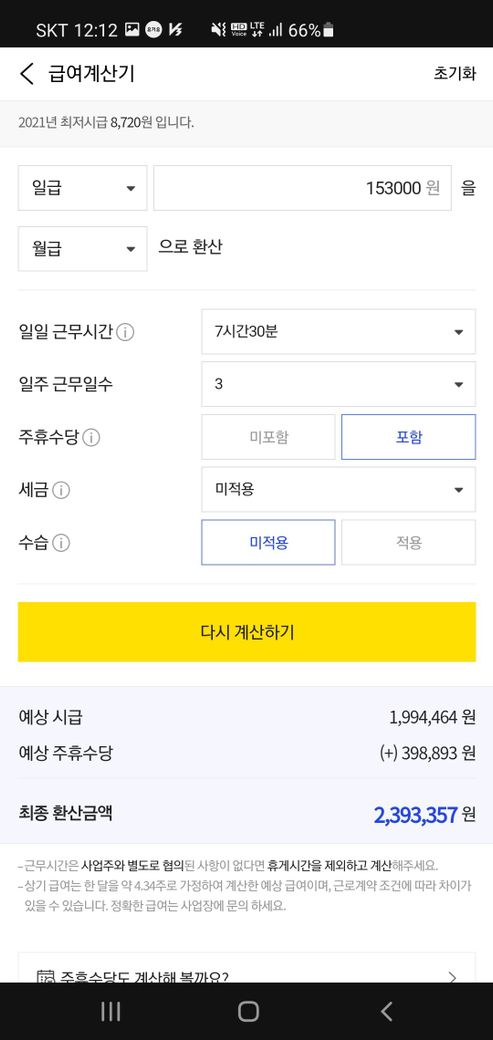Viewport: 493px width, 1040px height.
Task: Tap 초기화 to reset the calculator
Action: pos(455,74)
